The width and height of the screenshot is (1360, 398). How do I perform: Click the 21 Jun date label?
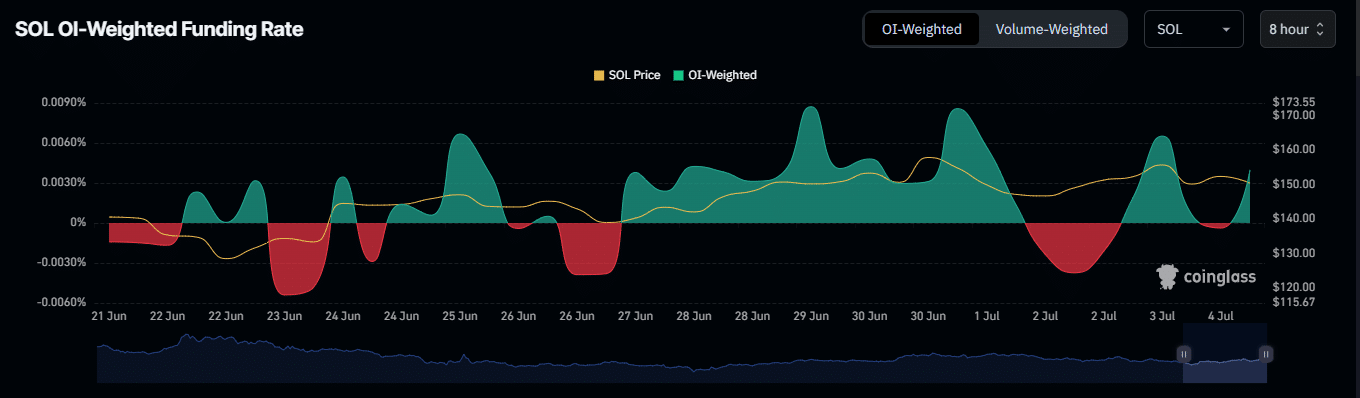click(110, 316)
